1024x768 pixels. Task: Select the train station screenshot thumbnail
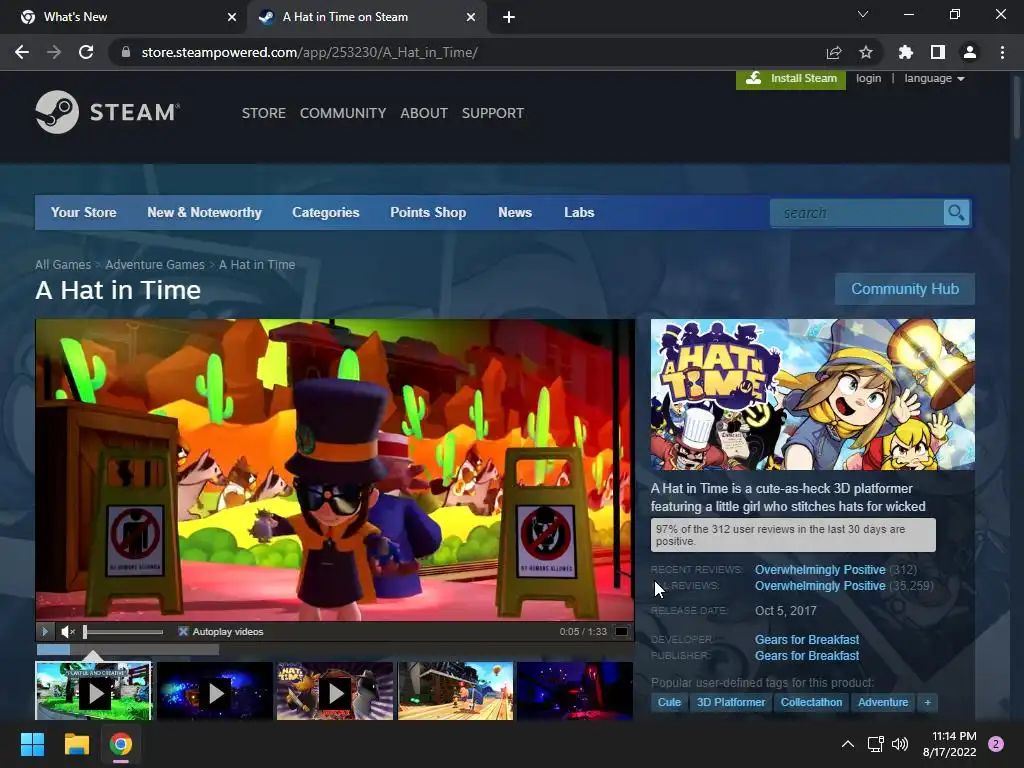tap(456, 691)
